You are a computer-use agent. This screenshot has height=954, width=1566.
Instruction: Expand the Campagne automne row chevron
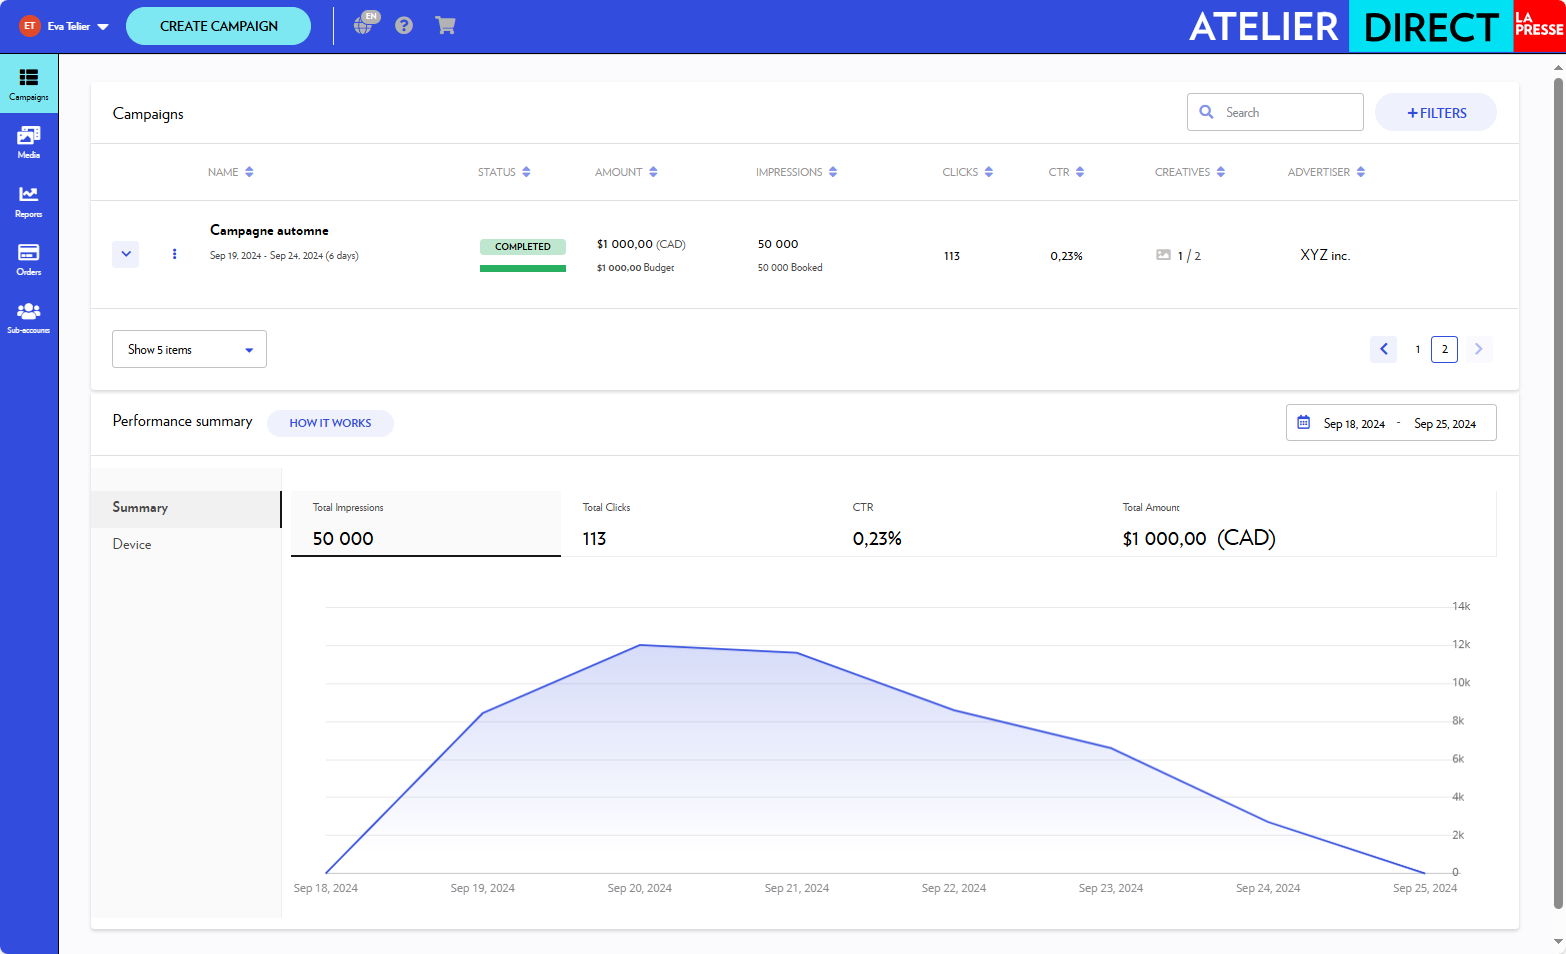[126, 254]
